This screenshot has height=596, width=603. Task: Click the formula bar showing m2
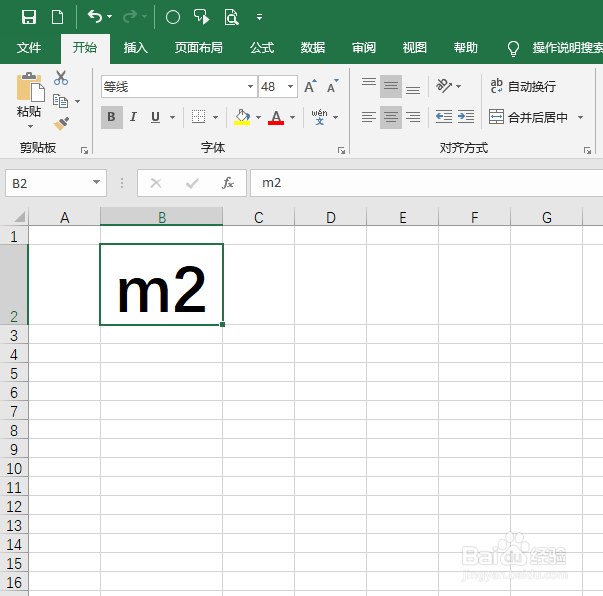[x=426, y=183]
